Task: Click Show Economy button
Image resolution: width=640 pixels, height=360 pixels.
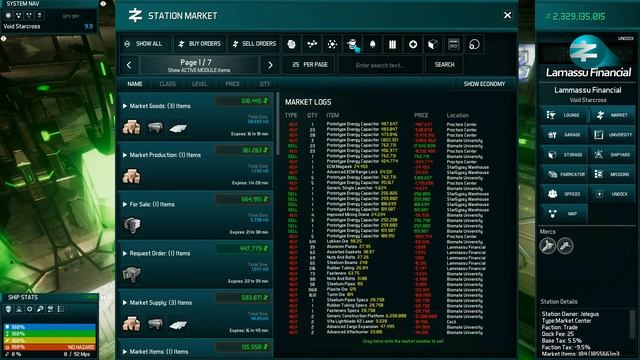Action: click(x=484, y=84)
